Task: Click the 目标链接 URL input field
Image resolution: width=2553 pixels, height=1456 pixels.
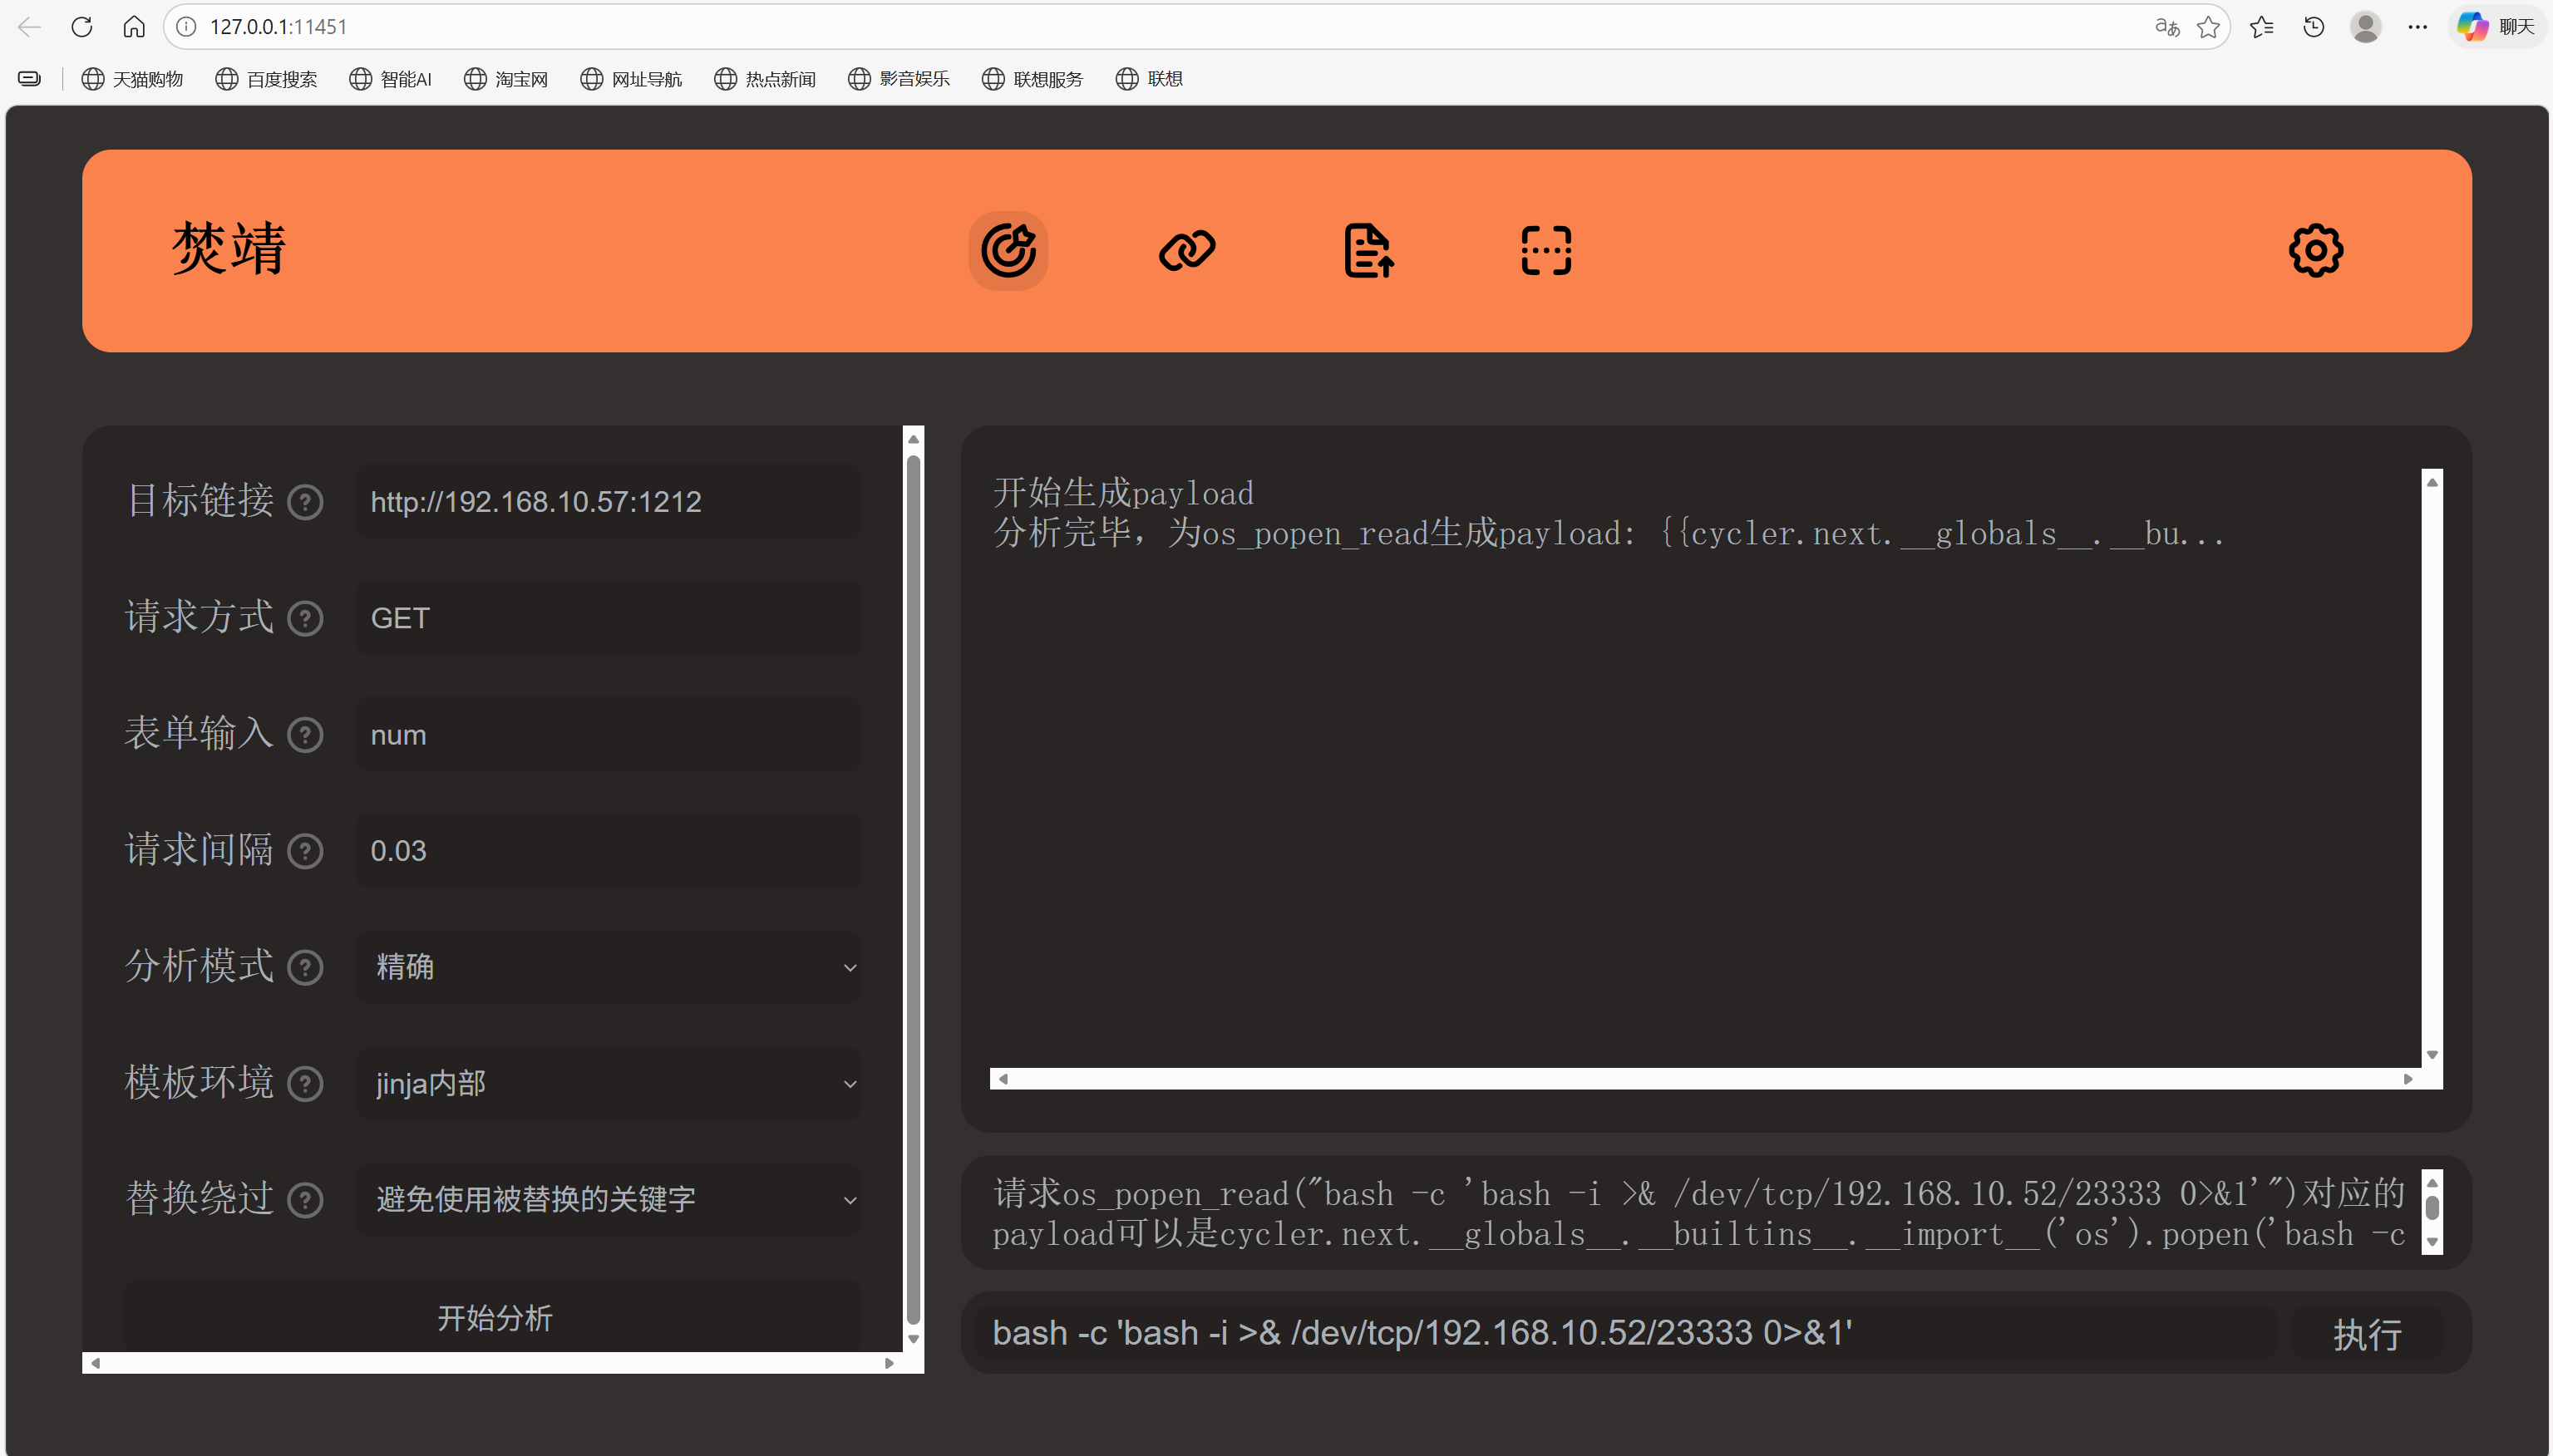Action: click(608, 502)
